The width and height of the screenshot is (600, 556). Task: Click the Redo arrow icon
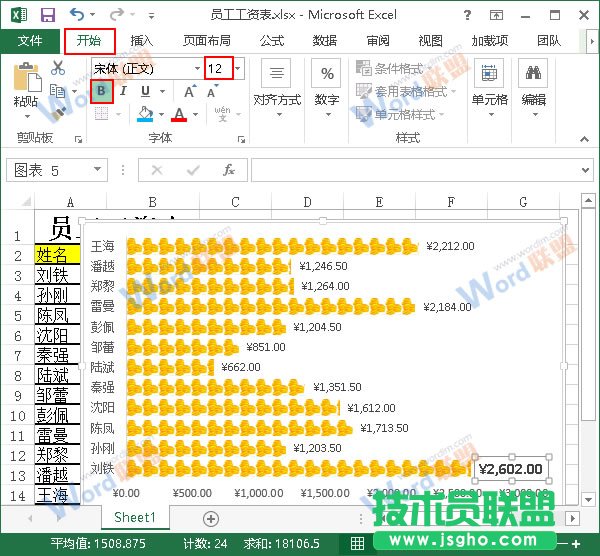click(x=116, y=15)
